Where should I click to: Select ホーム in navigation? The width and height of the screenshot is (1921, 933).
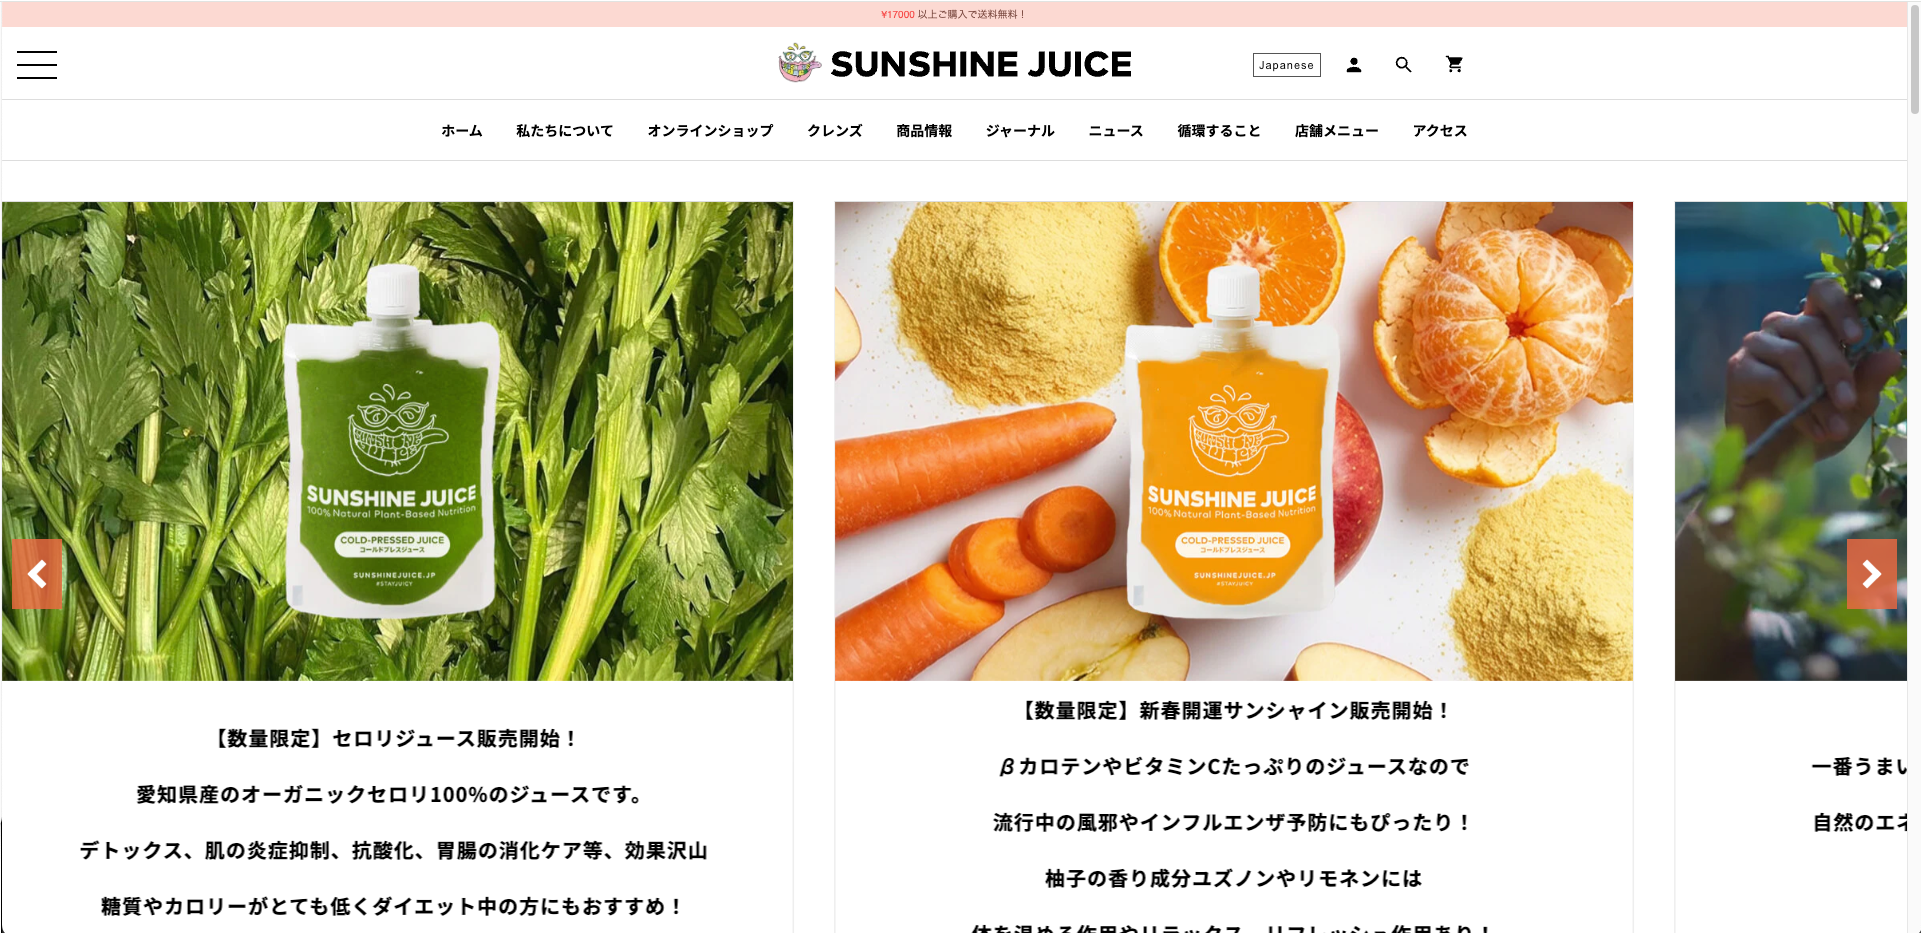pos(462,131)
